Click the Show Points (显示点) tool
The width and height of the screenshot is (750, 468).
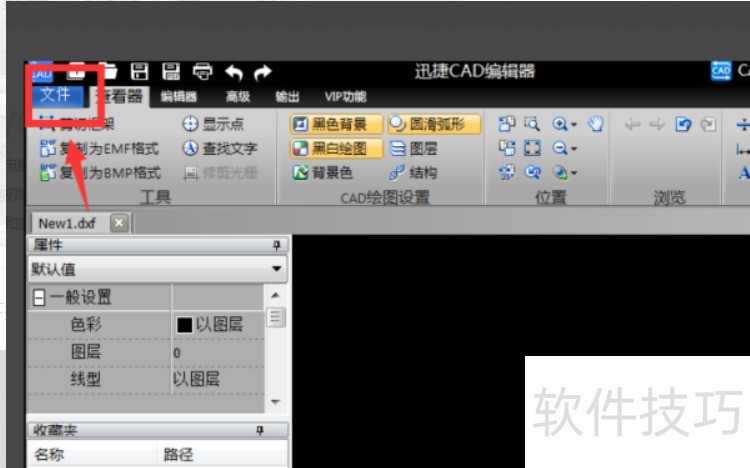point(213,124)
